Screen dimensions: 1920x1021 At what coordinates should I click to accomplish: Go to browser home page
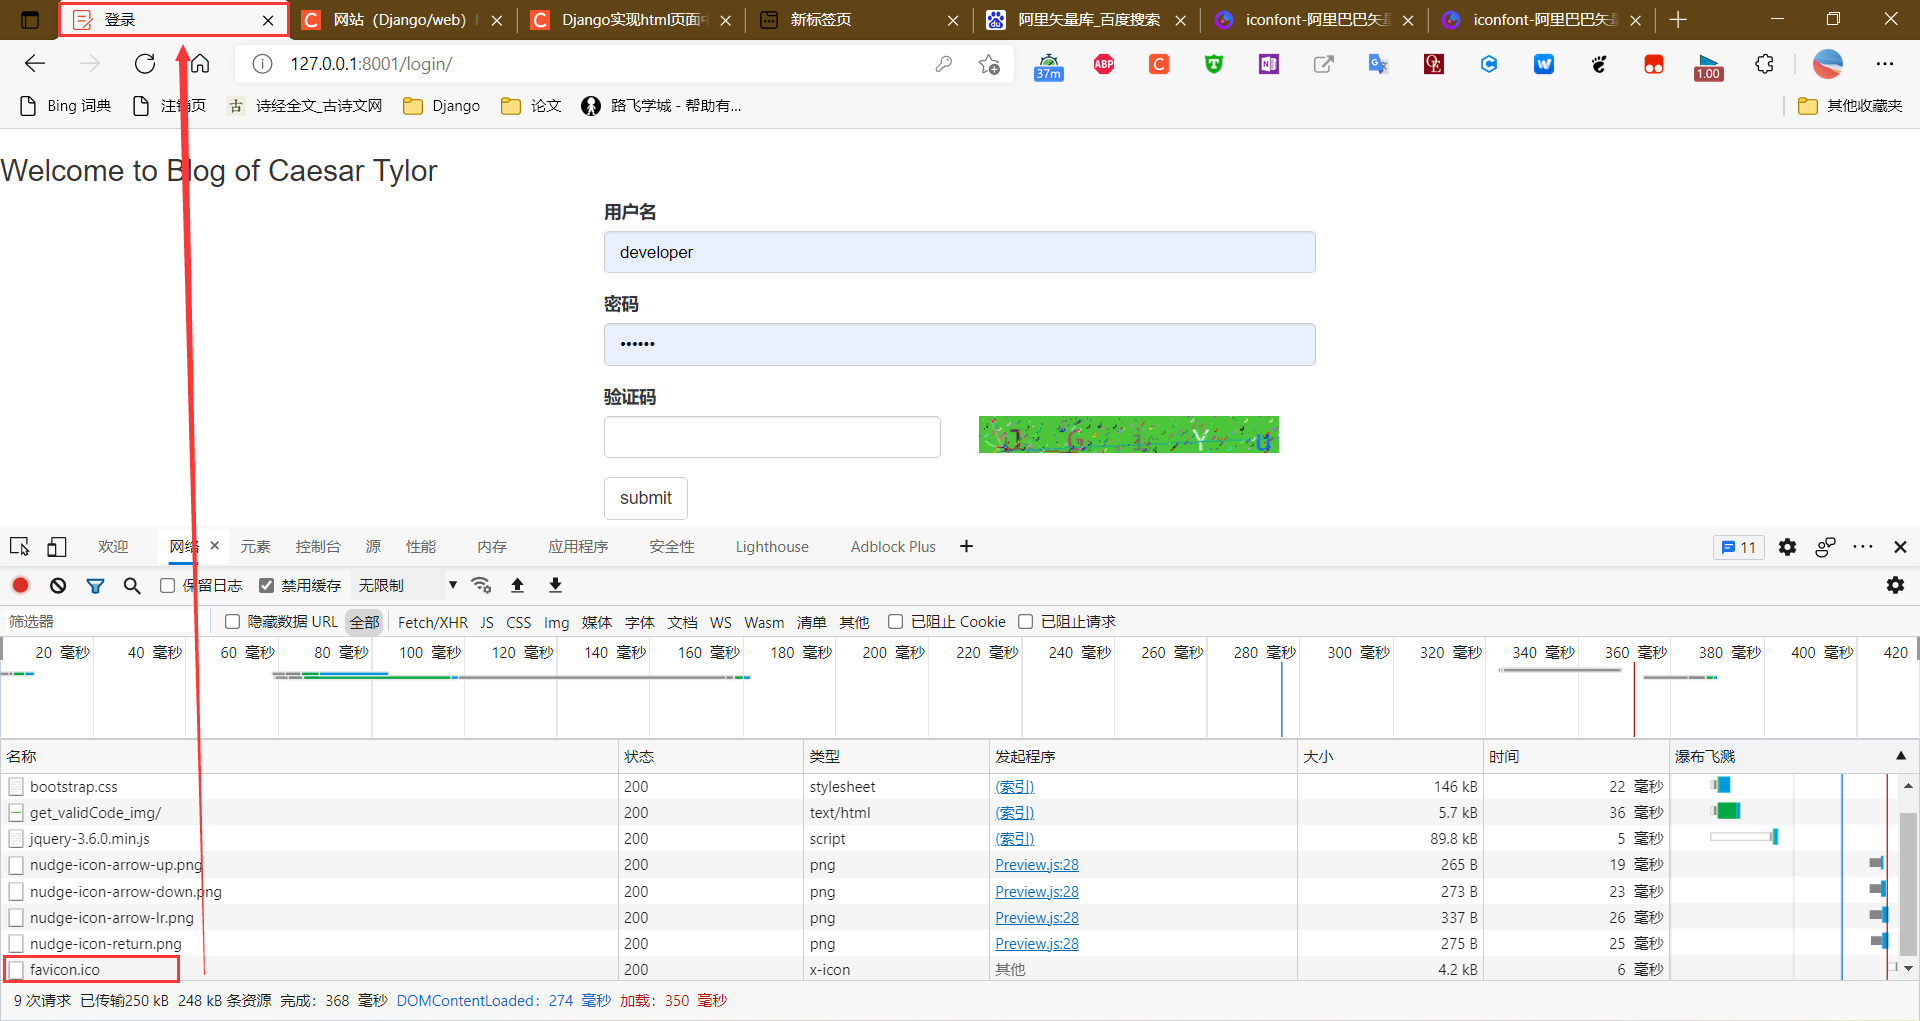pyautogui.click(x=200, y=64)
